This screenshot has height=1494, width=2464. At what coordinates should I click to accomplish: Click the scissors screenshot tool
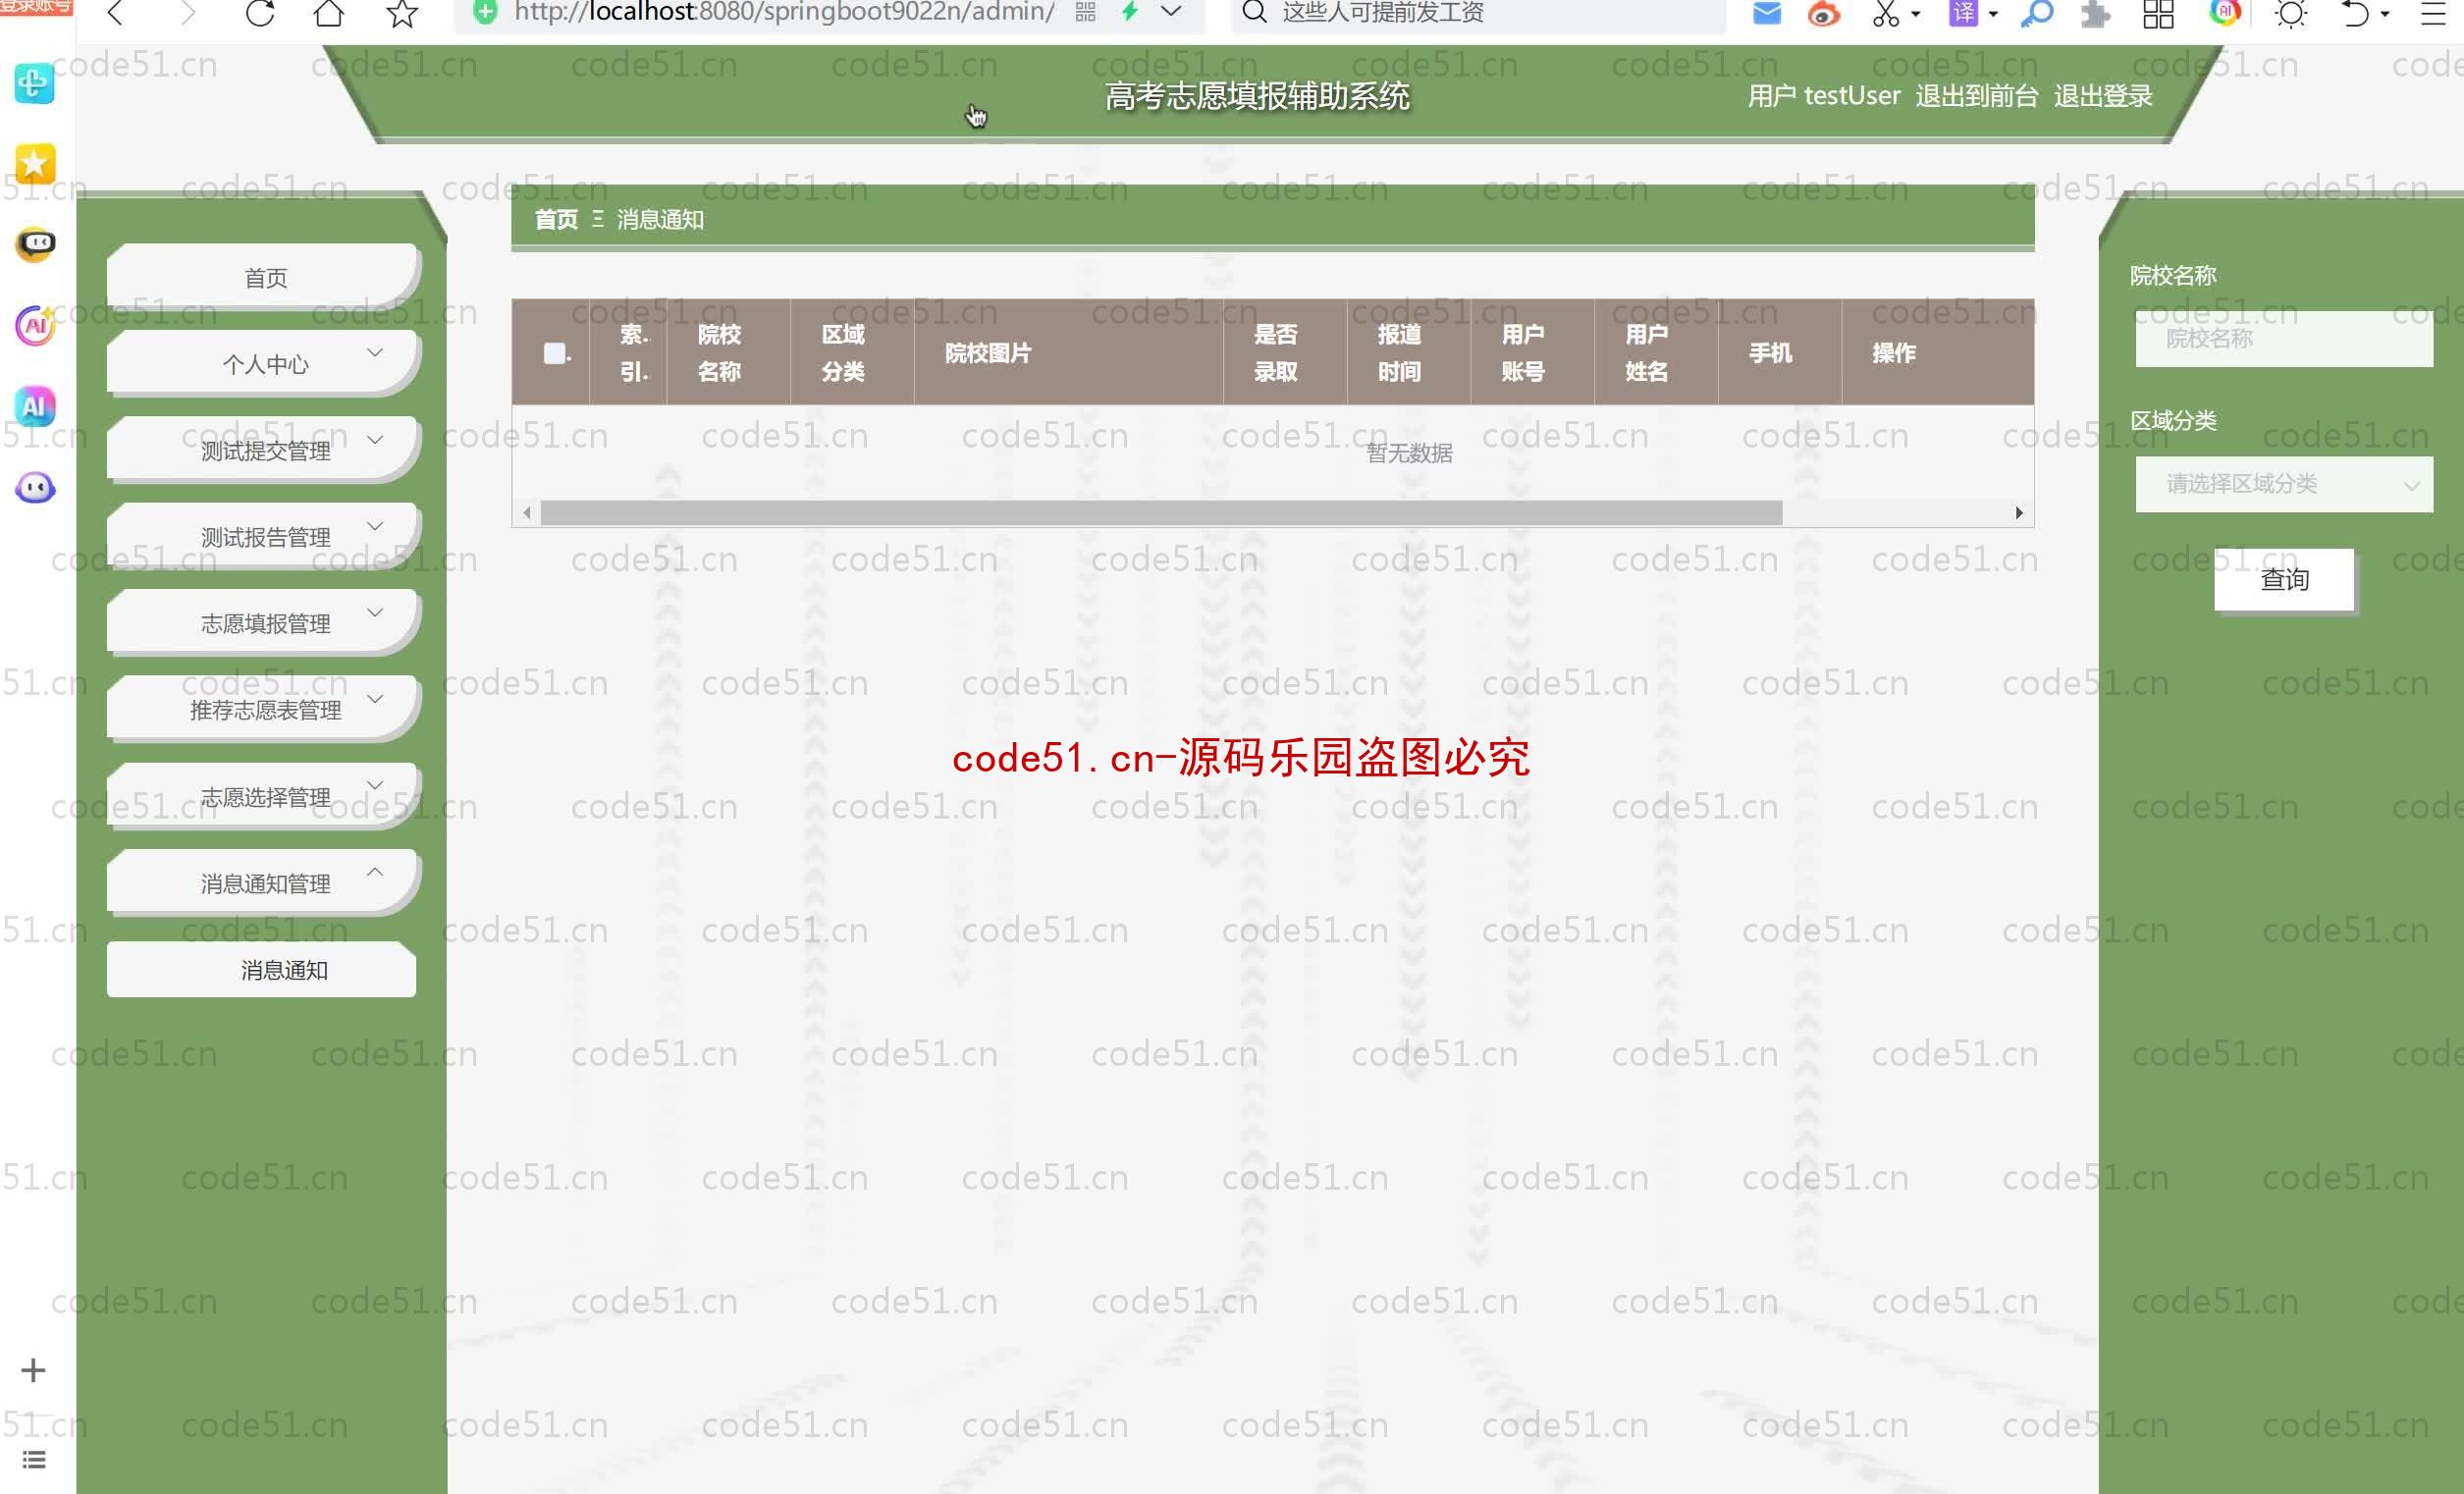tap(1885, 13)
